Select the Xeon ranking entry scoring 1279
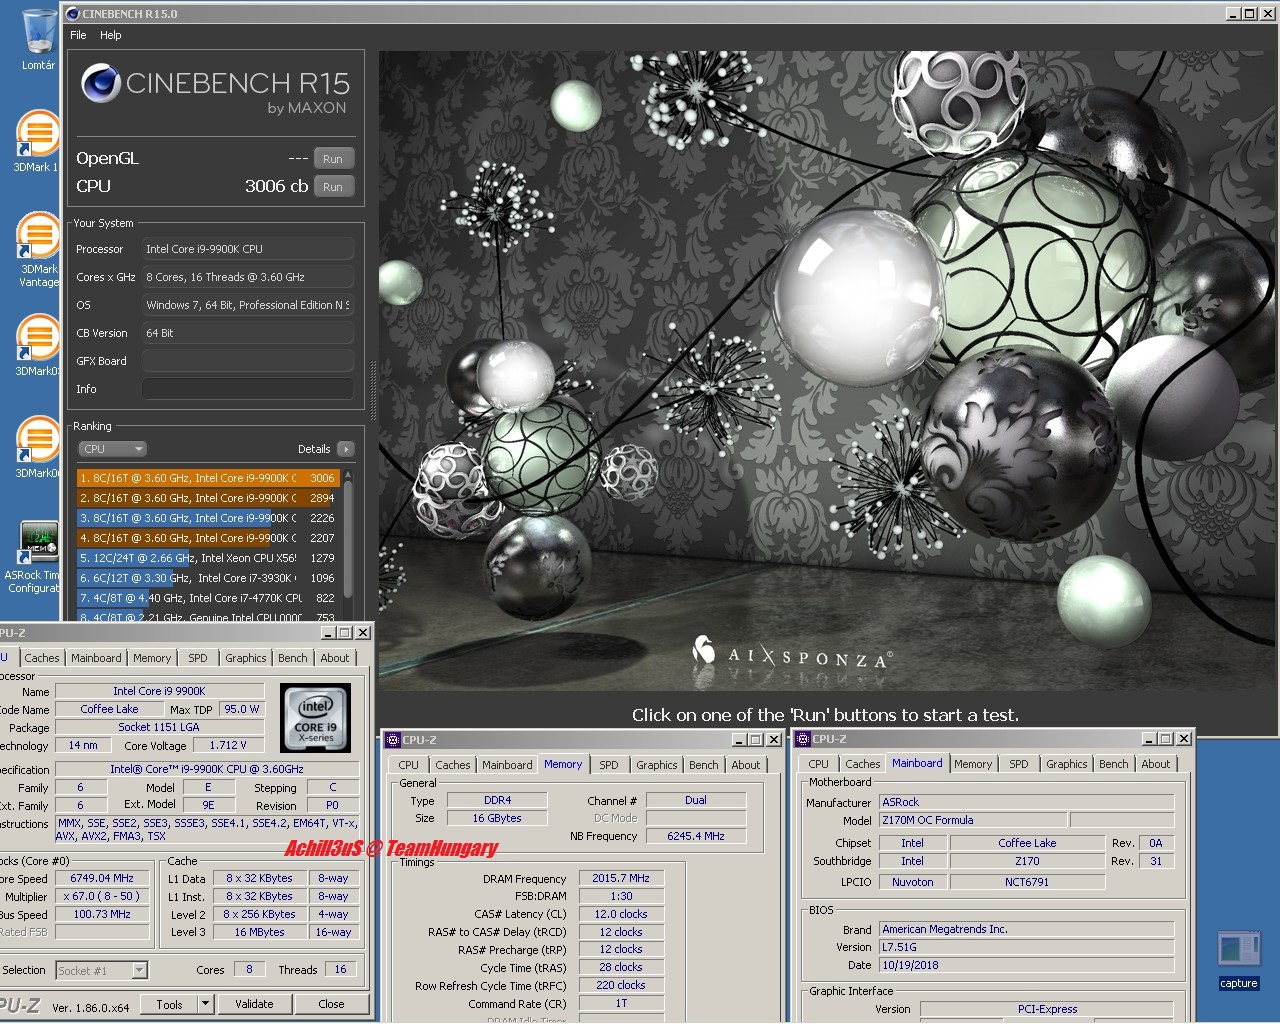Image resolution: width=1280 pixels, height=1024 pixels. [208, 558]
